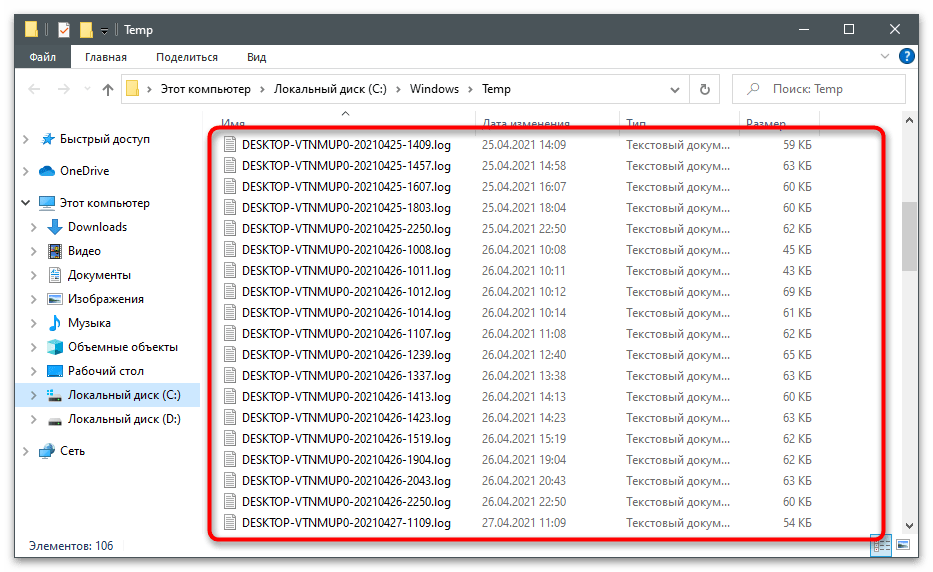Click the icon of DESKTOP-VTNMUP0-20210425-1803.log

click(x=230, y=208)
